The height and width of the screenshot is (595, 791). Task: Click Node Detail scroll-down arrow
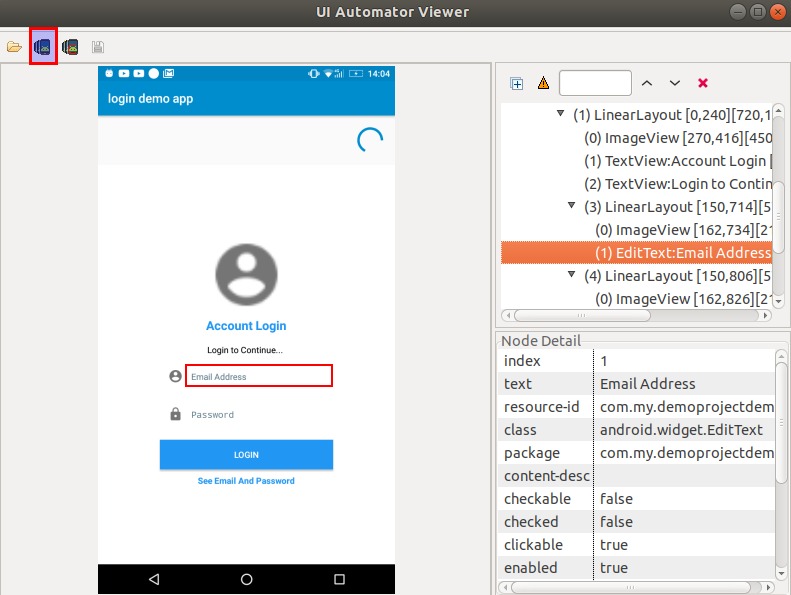coord(781,574)
